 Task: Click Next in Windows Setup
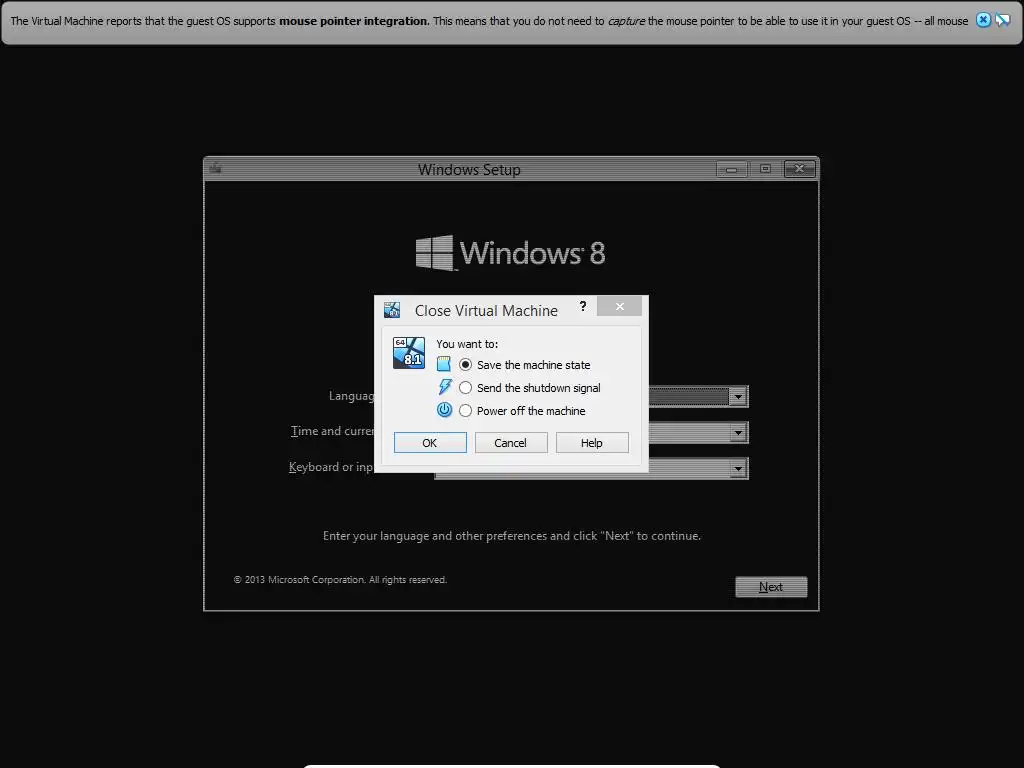[771, 587]
